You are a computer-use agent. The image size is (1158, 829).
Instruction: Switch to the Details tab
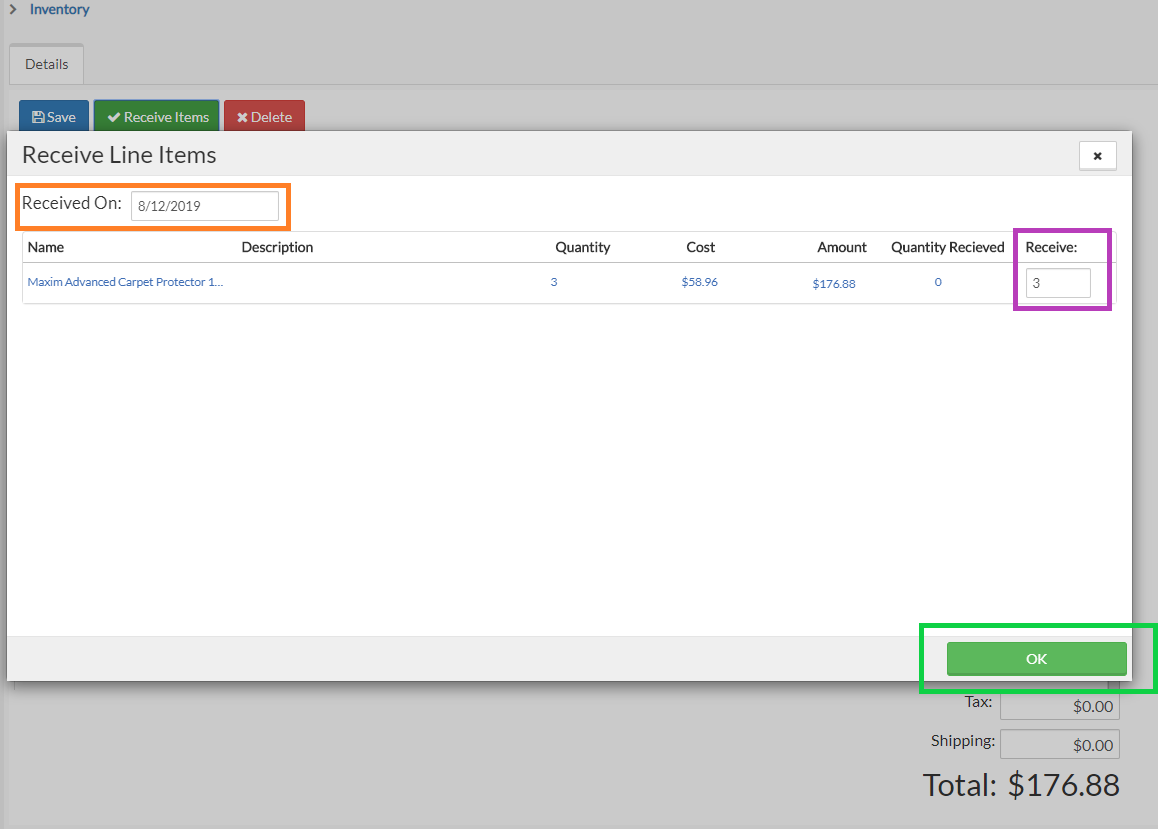[x=47, y=64]
